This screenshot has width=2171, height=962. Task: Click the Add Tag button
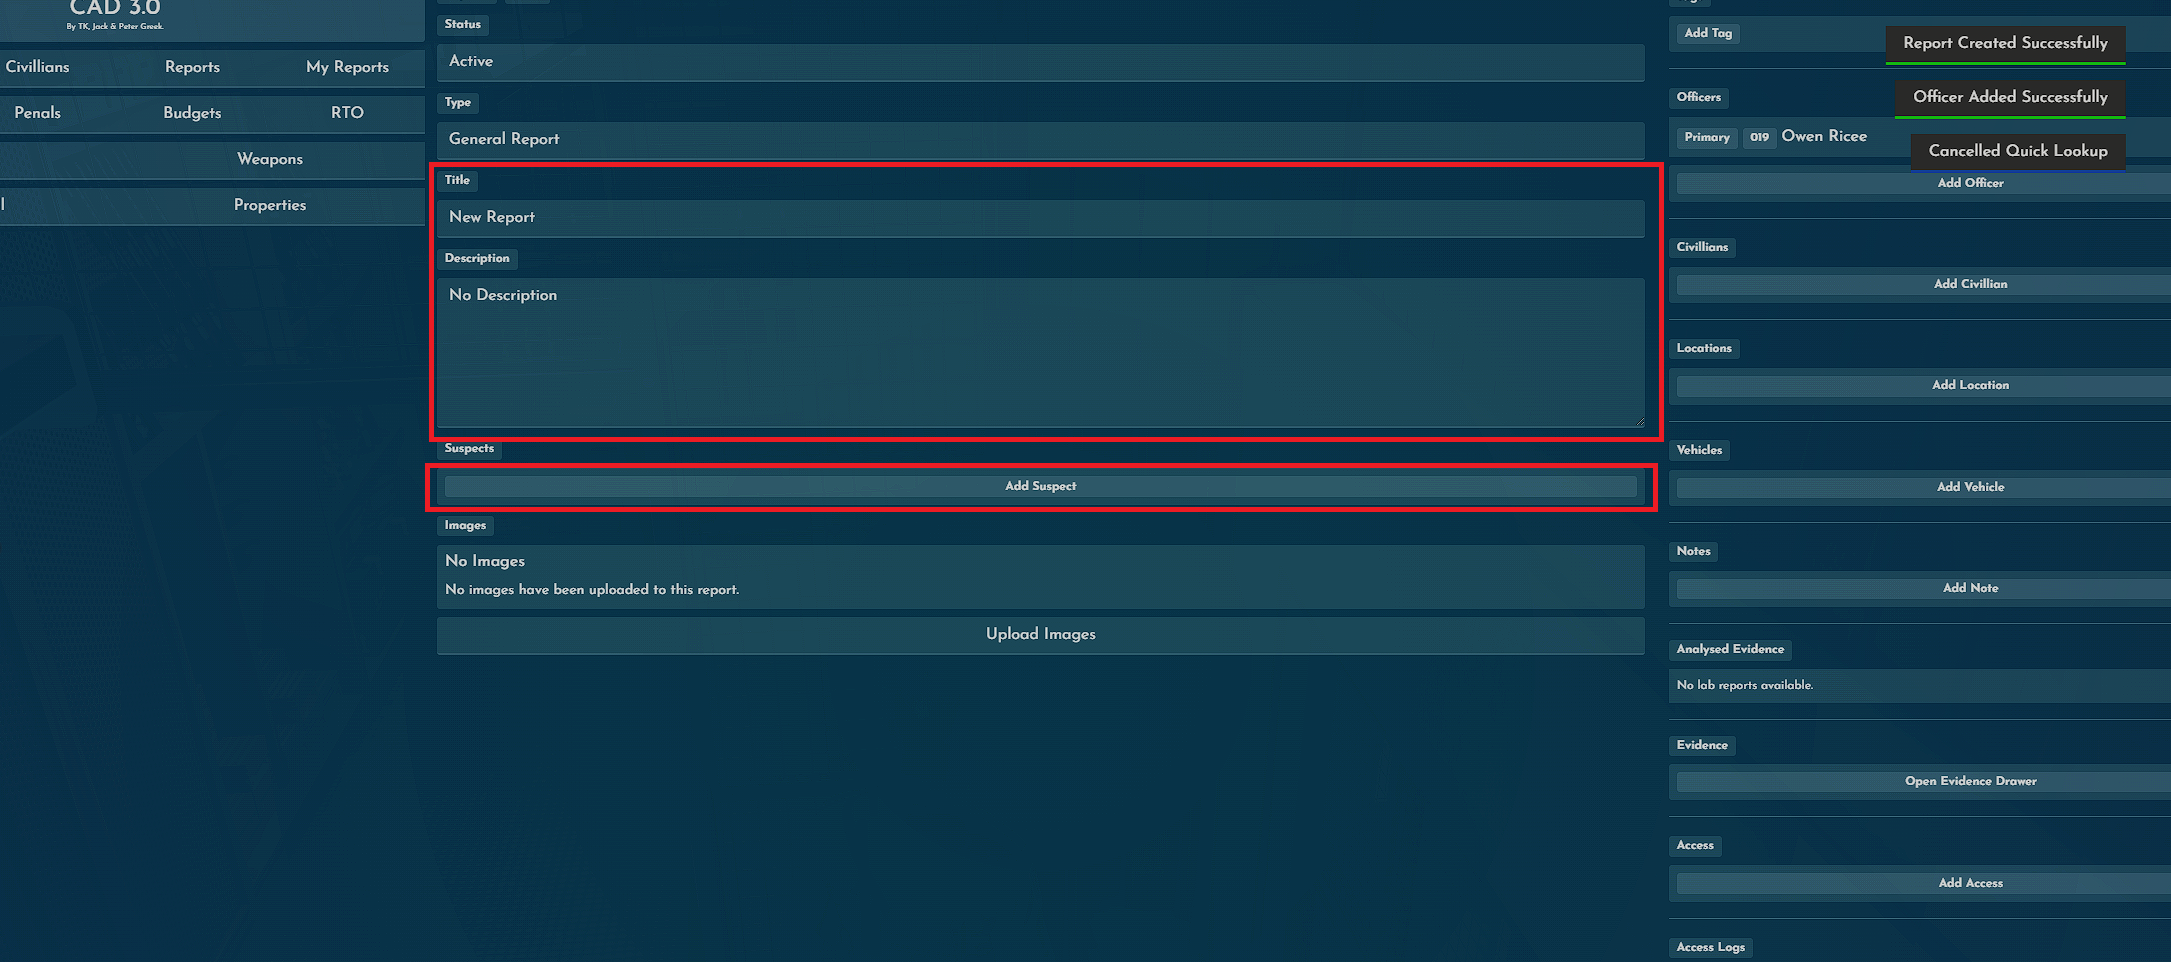pyautogui.click(x=1707, y=33)
